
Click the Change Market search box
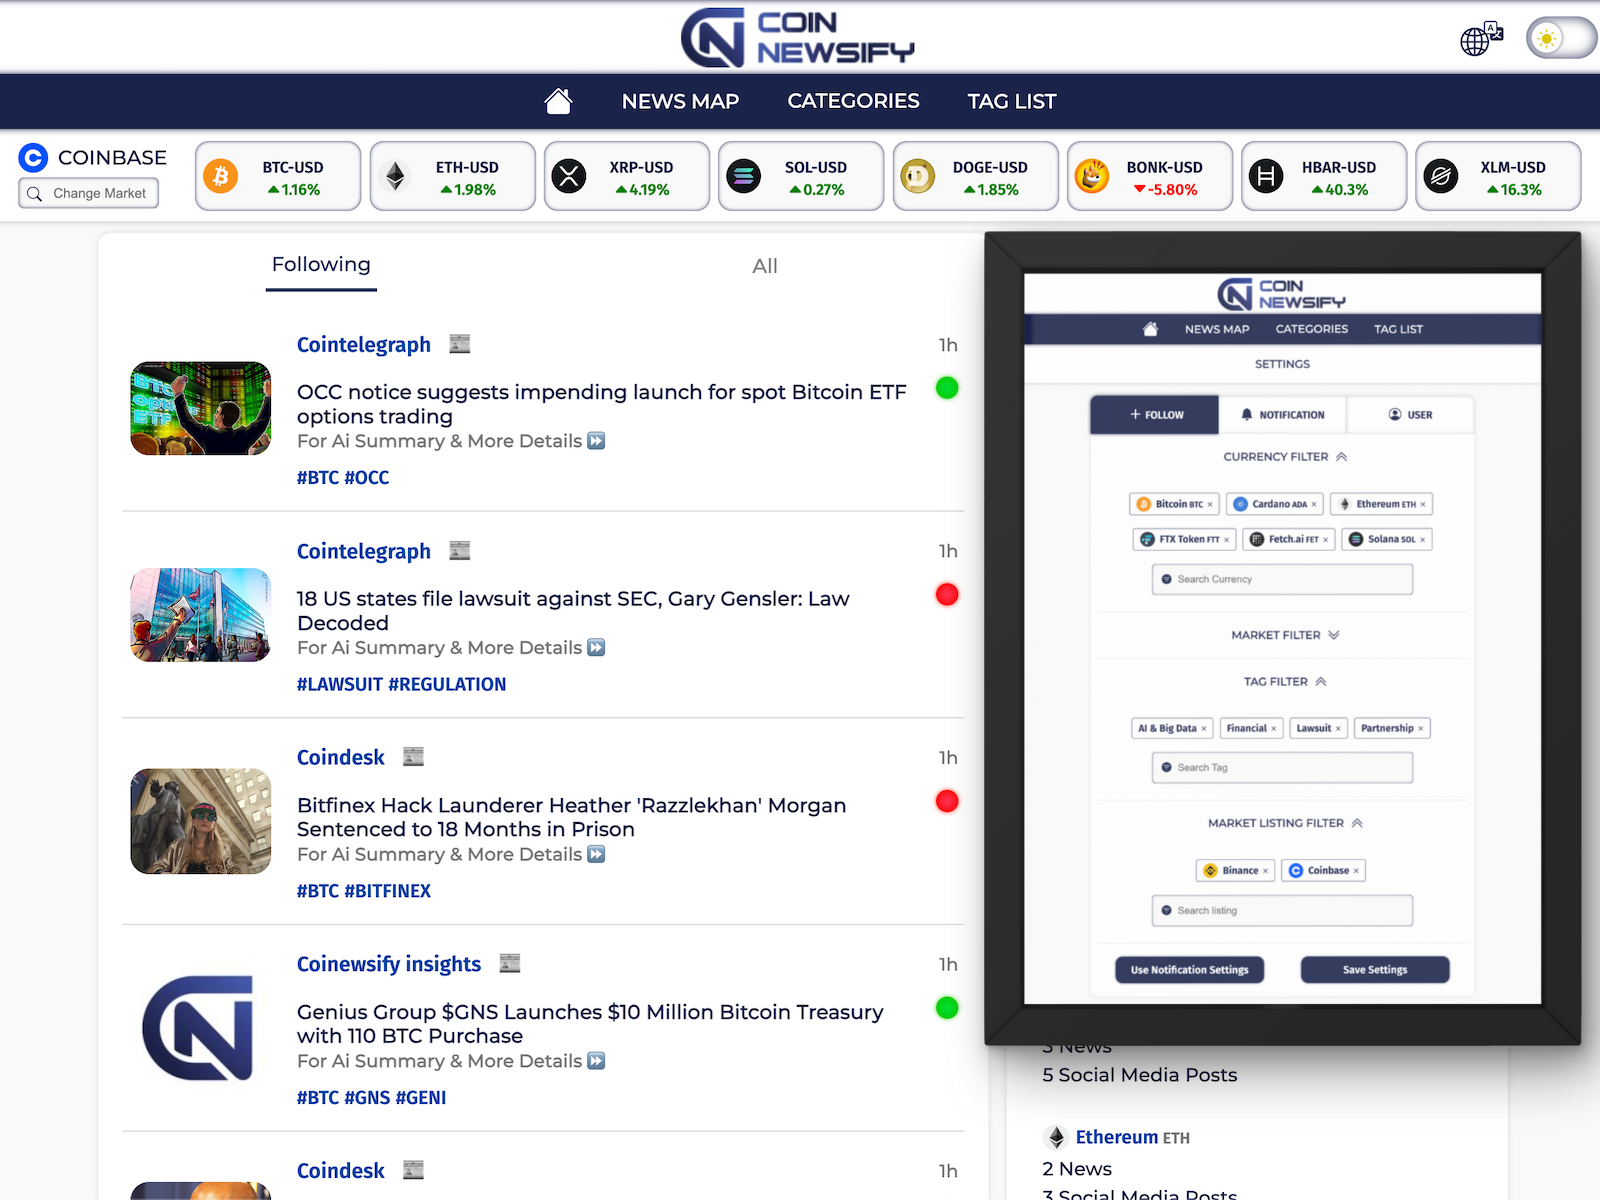pos(89,193)
